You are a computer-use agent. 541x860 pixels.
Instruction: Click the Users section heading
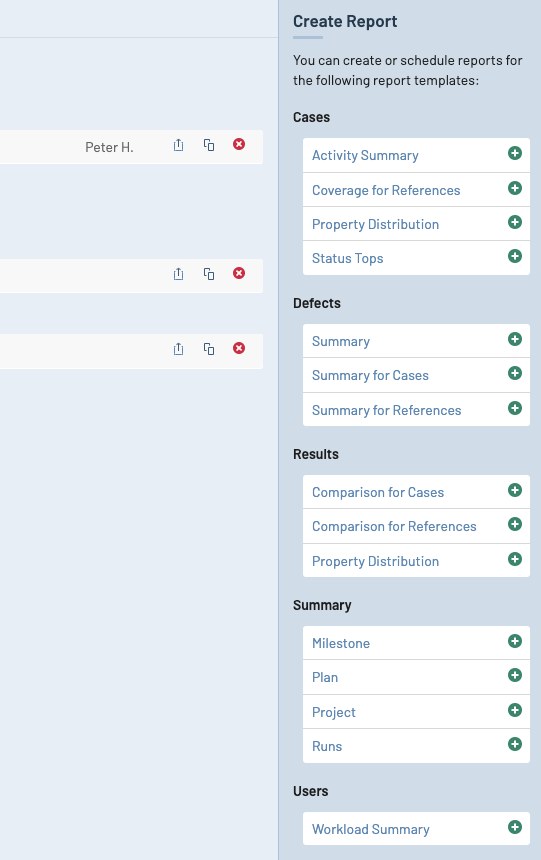[311, 791]
